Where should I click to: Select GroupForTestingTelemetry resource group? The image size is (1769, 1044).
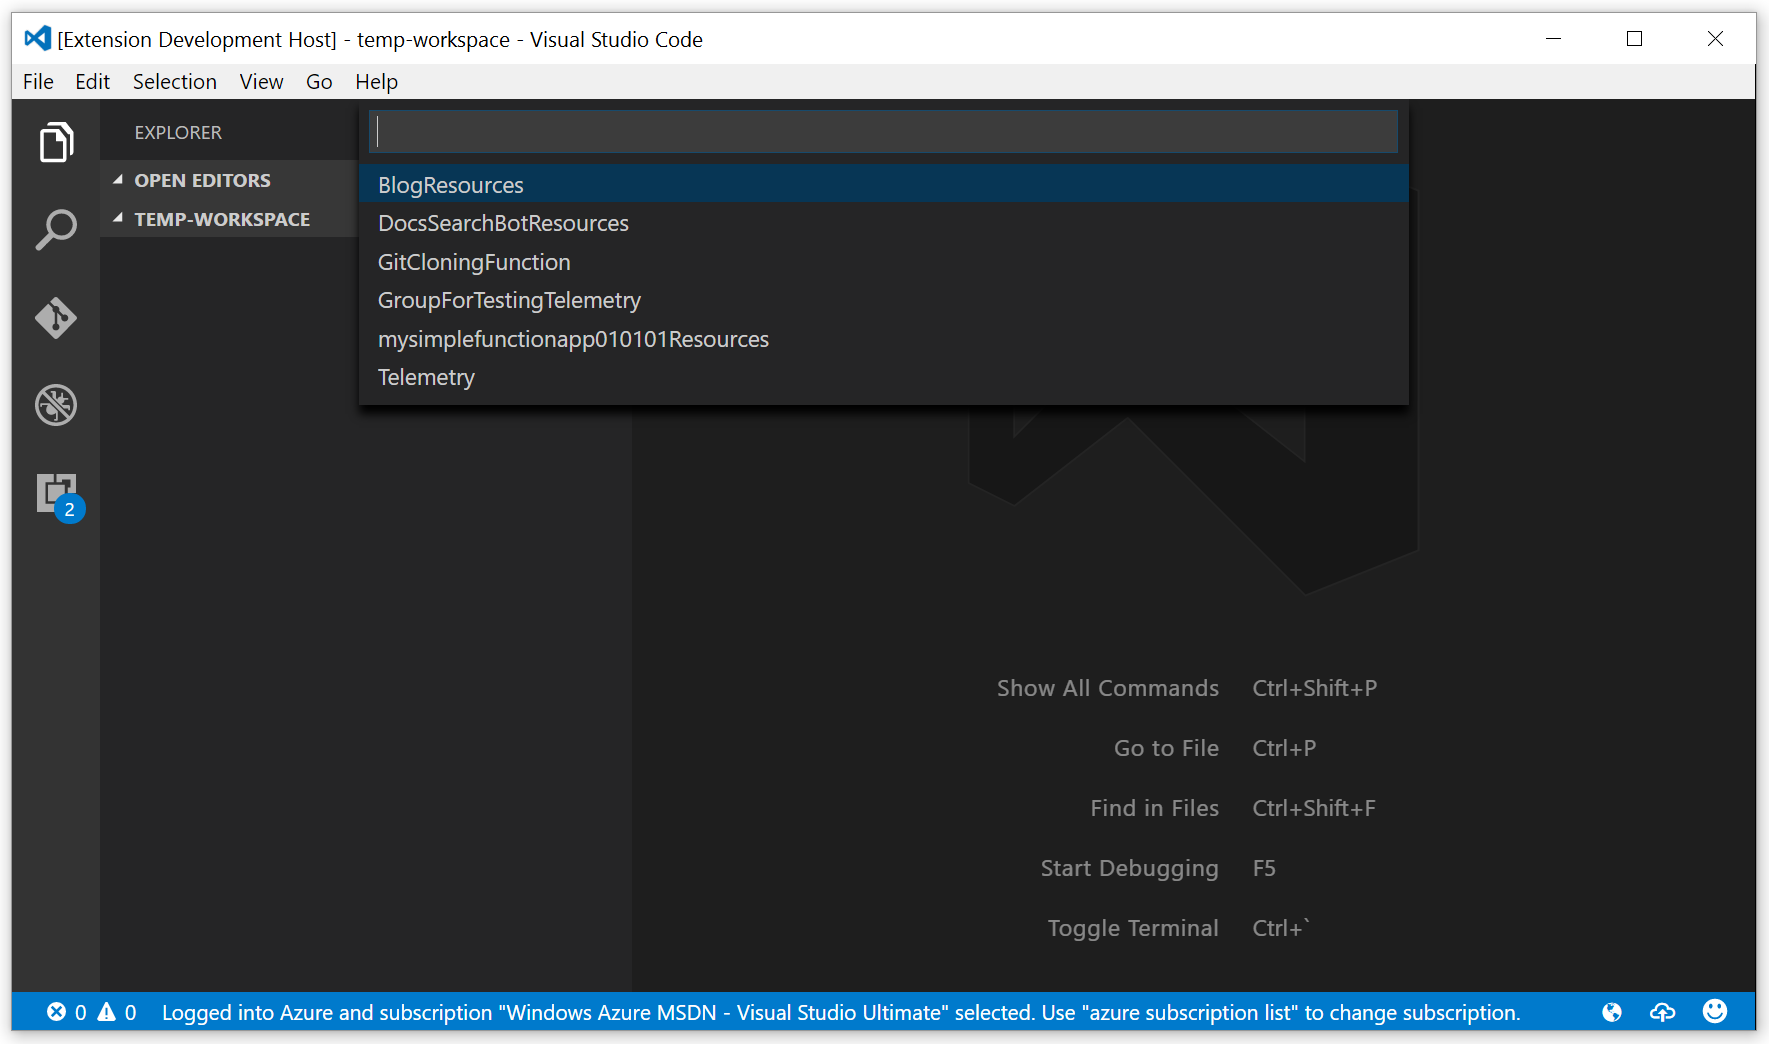tap(884, 300)
